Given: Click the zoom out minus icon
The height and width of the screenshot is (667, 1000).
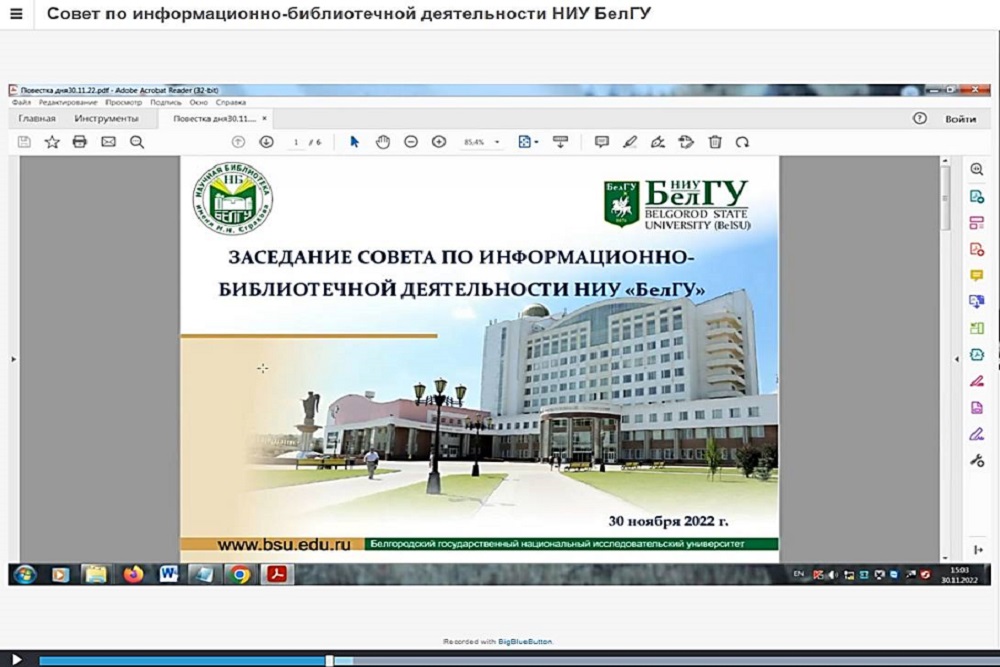Looking at the screenshot, I should (410, 142).
